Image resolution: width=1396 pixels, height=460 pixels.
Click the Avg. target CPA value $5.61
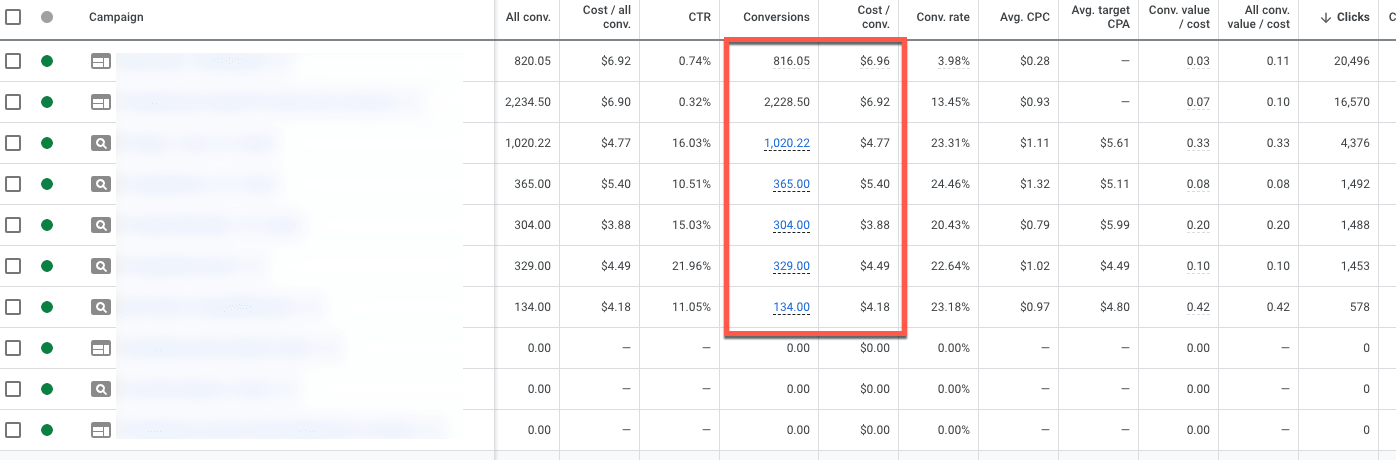tap(1113, 143)
